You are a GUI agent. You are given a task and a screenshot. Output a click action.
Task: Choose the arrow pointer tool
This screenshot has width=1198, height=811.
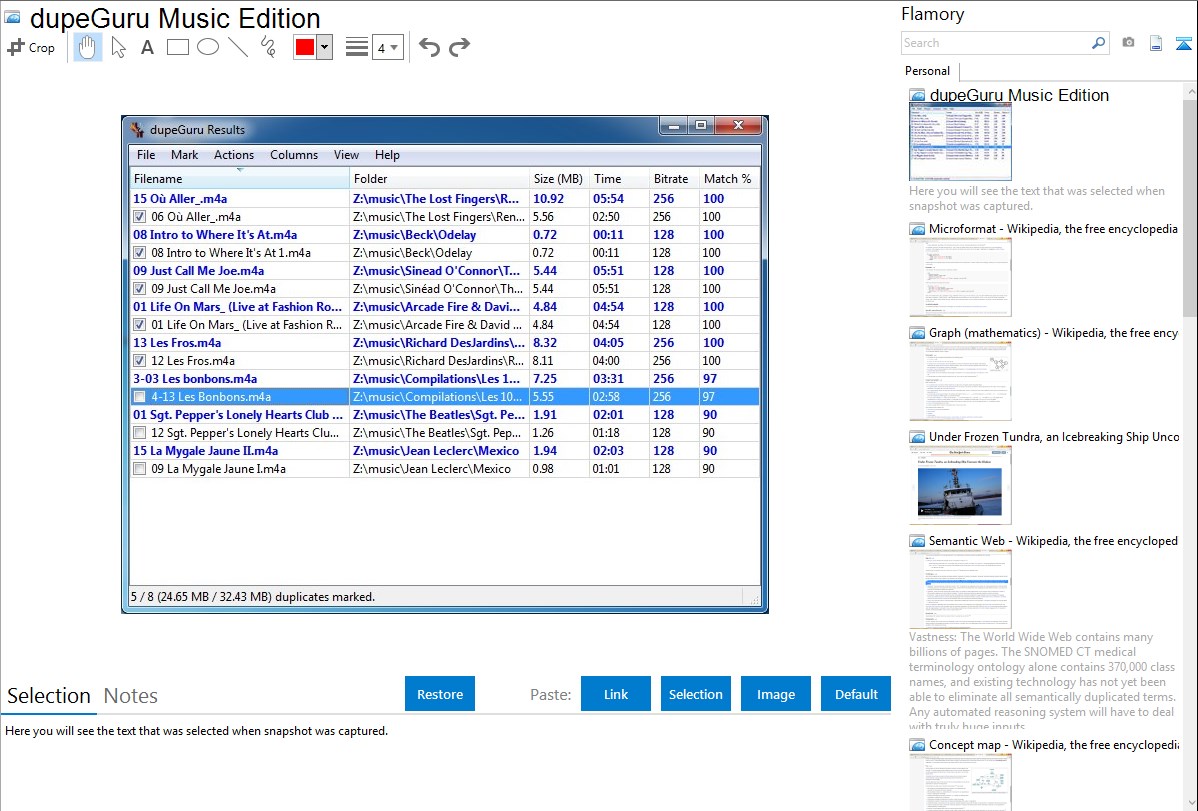118,47
